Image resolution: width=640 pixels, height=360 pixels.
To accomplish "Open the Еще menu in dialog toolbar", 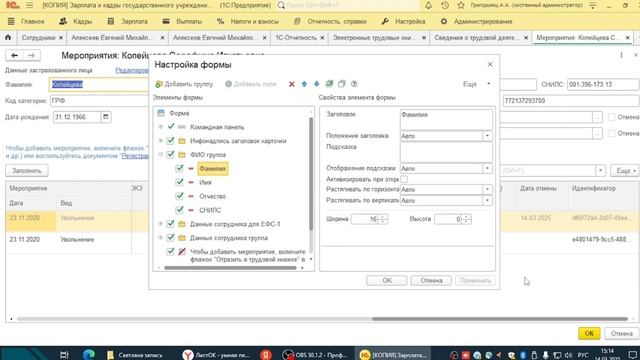I will pyautogui.click(x=476, y=84).
